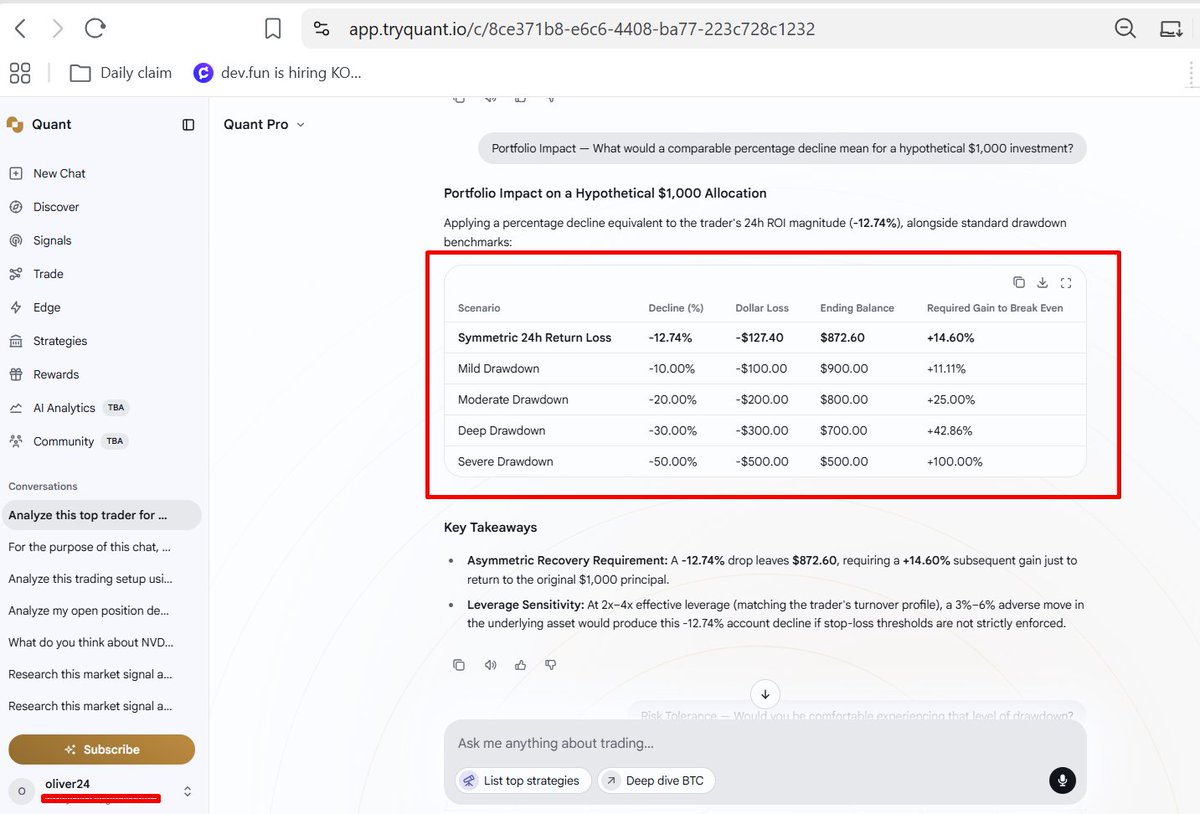This screenshot has width=1200, height=814.
Task: Choose the Deep dive BTC suggestion
Action: pyautogui.click(x=656, y=780)
